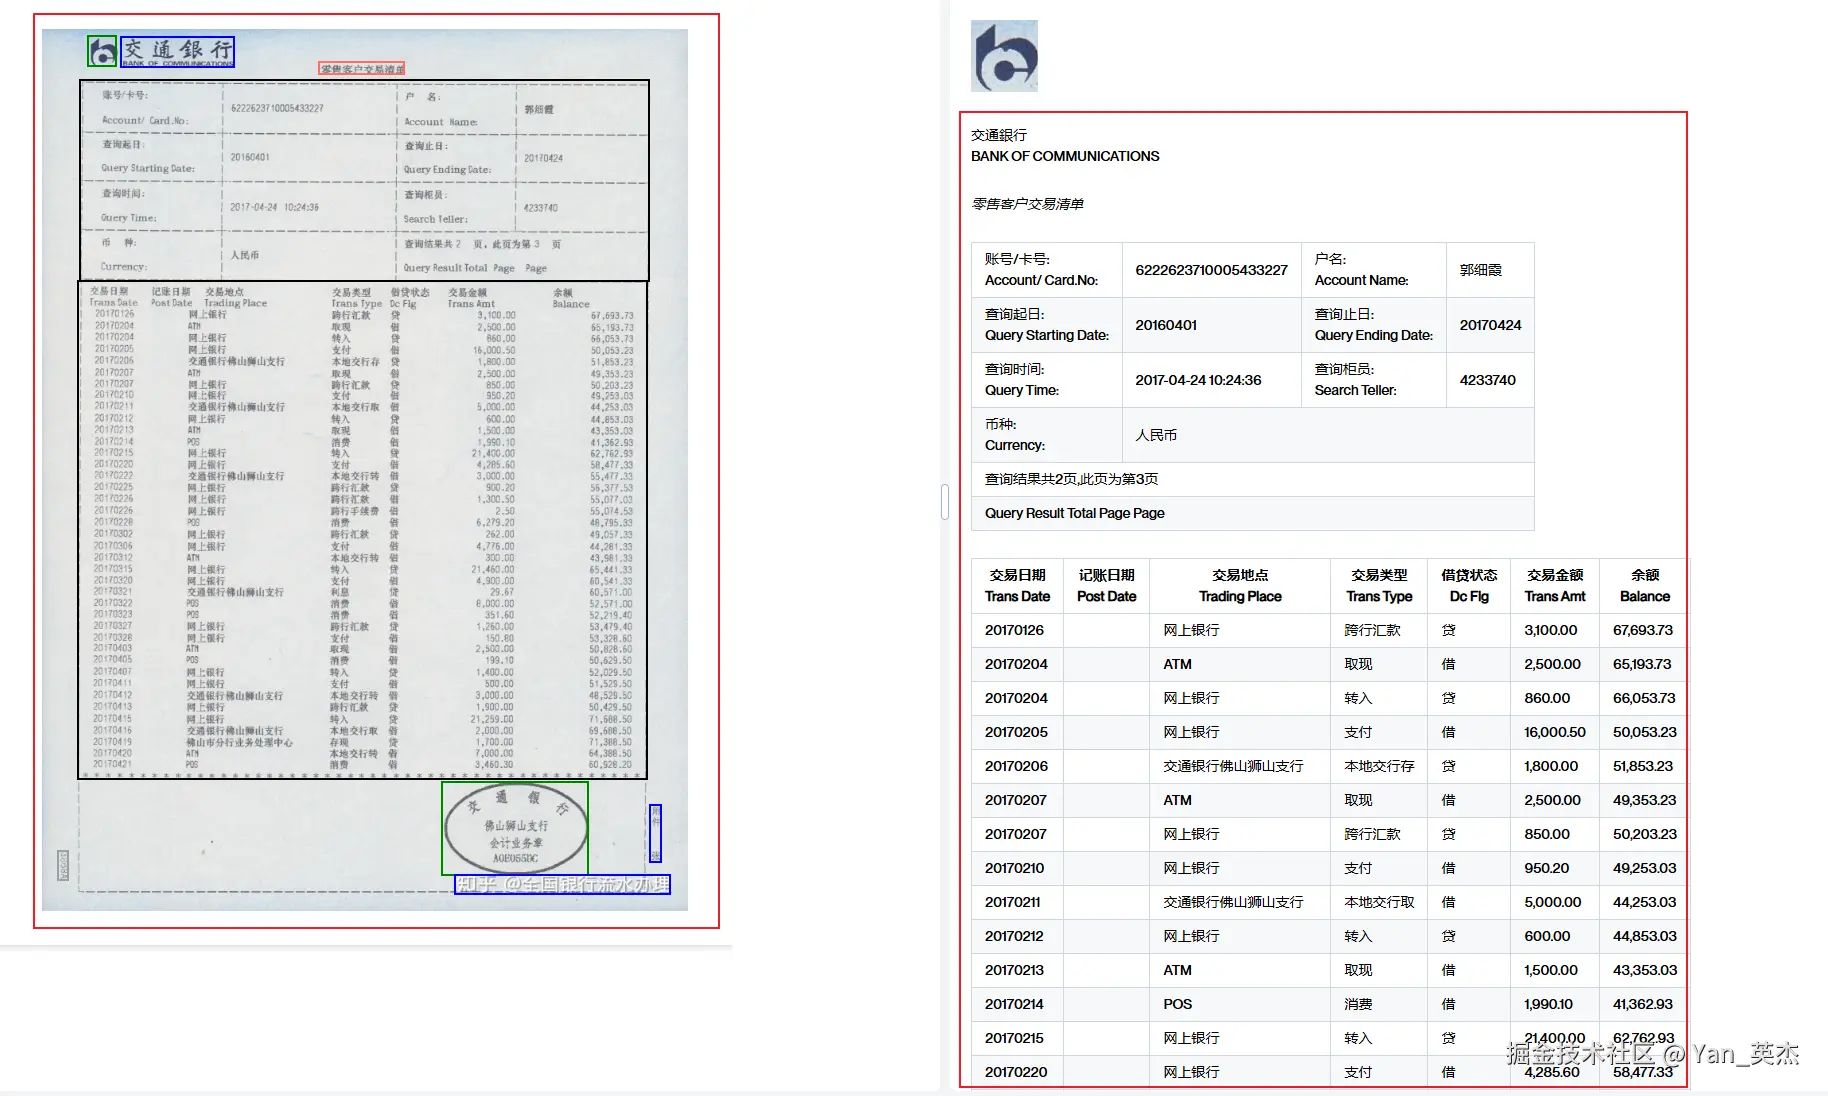Image resolution: width=1828 pixels, height=1096 pixels.
Task: Click the "Trans Date" column header in parsed table
Action: (1017, 586)
